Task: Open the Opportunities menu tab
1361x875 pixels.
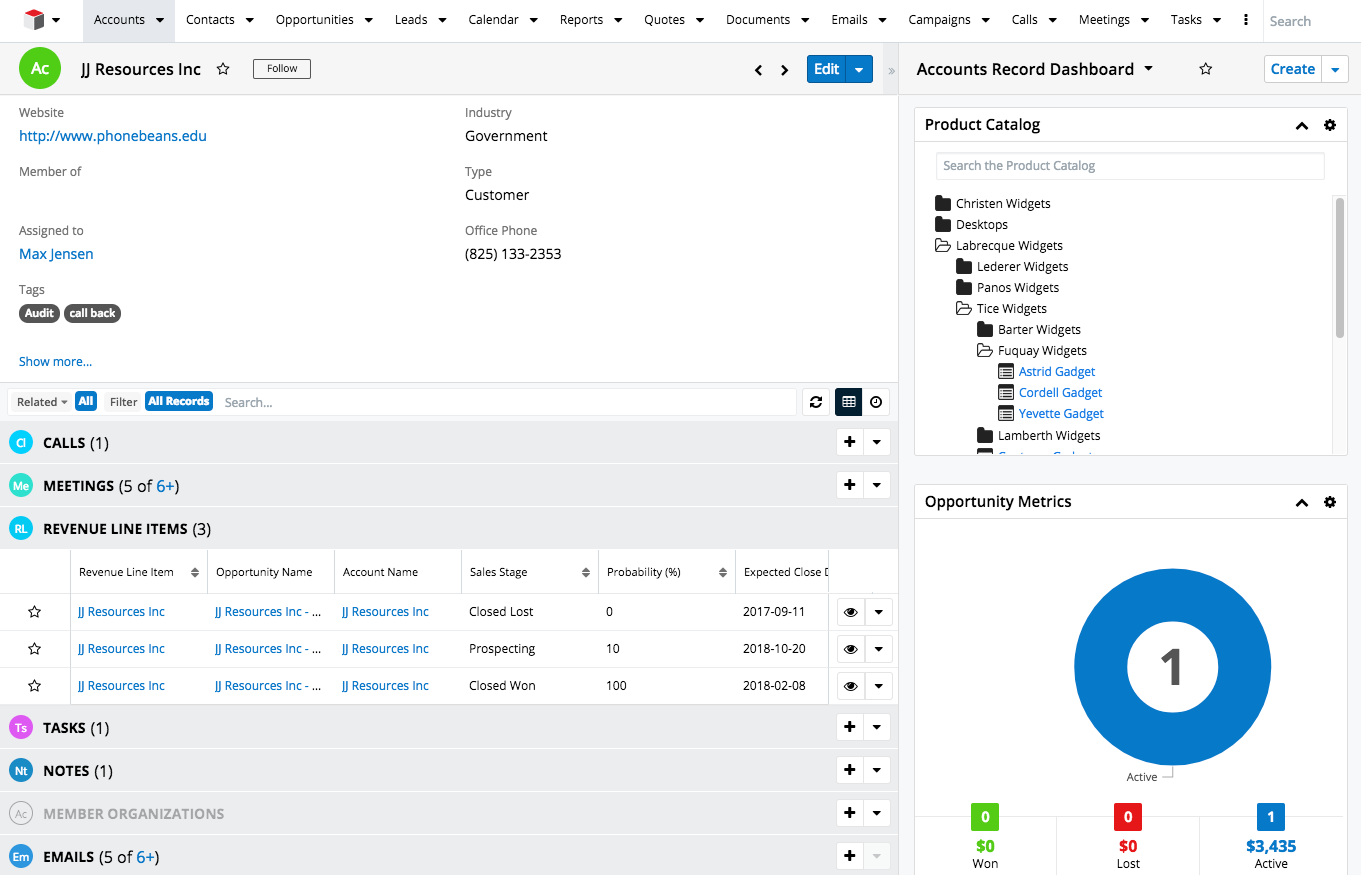Action: pyautogui.click(x=314, y=20)
